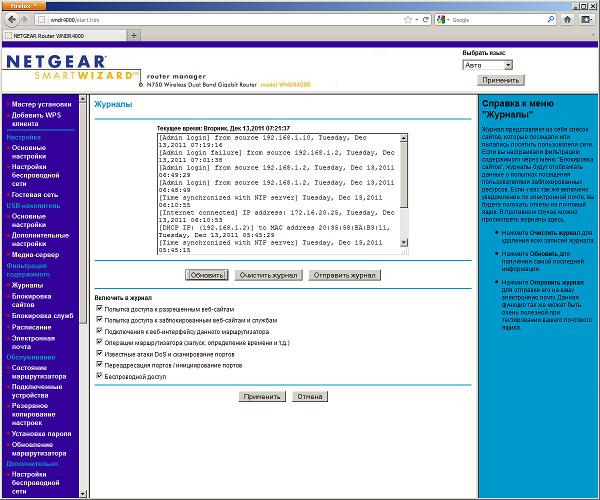Open the language selection dropdown
600x500 pixels.
[x=487, y=65]
